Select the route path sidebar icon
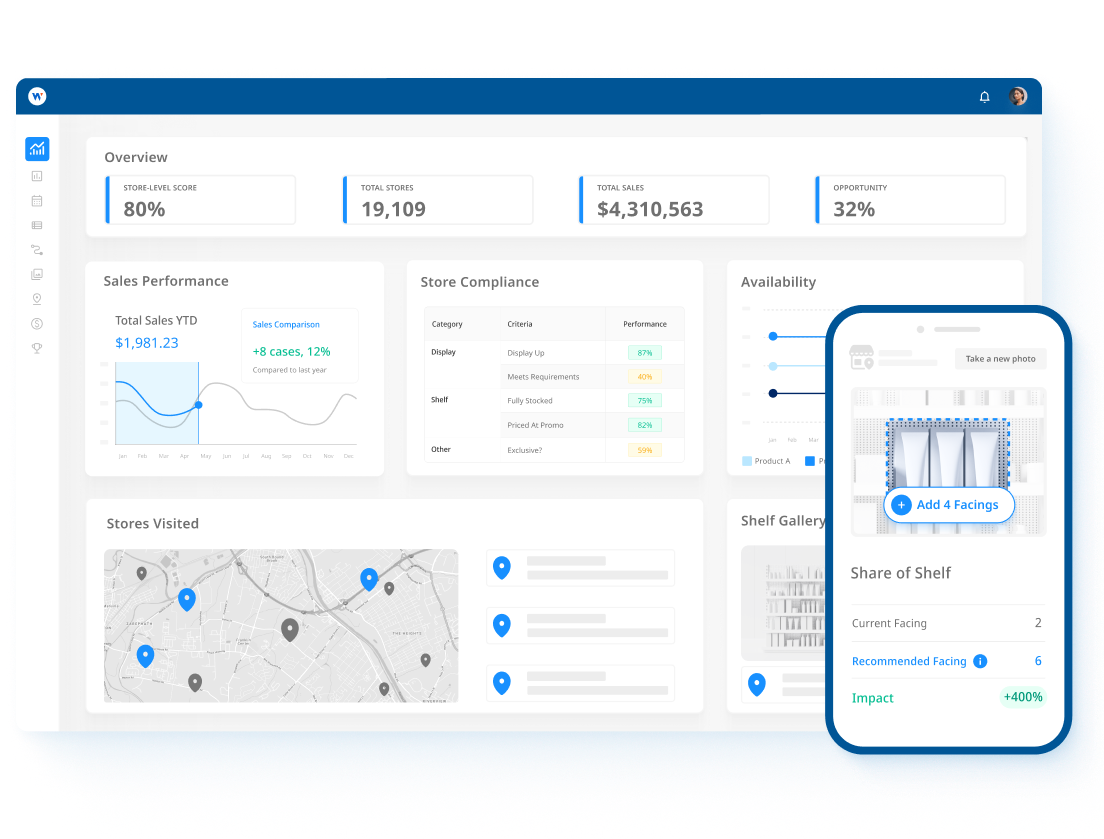Viewport: 1104px width, 839px height. pos(37,250)
